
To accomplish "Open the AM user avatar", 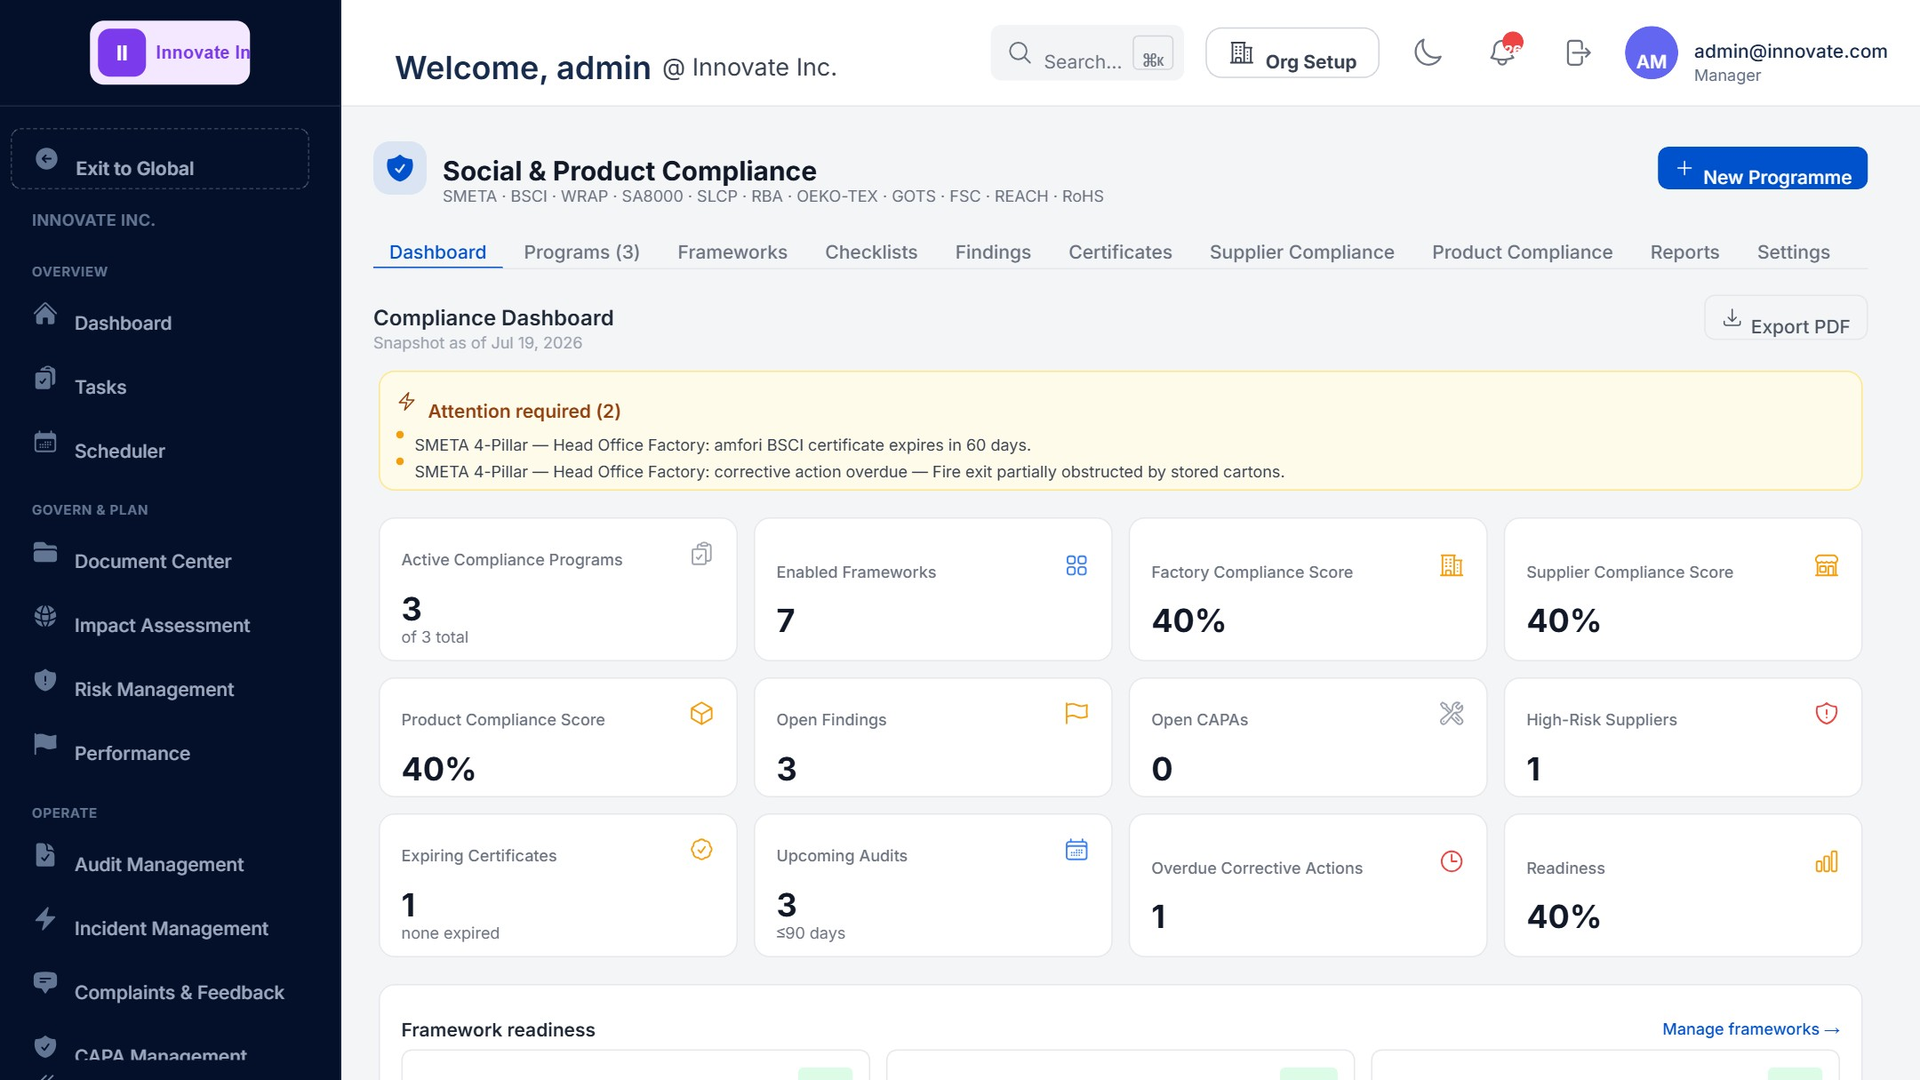I will pyautogui.click(x=1651, y=53).
